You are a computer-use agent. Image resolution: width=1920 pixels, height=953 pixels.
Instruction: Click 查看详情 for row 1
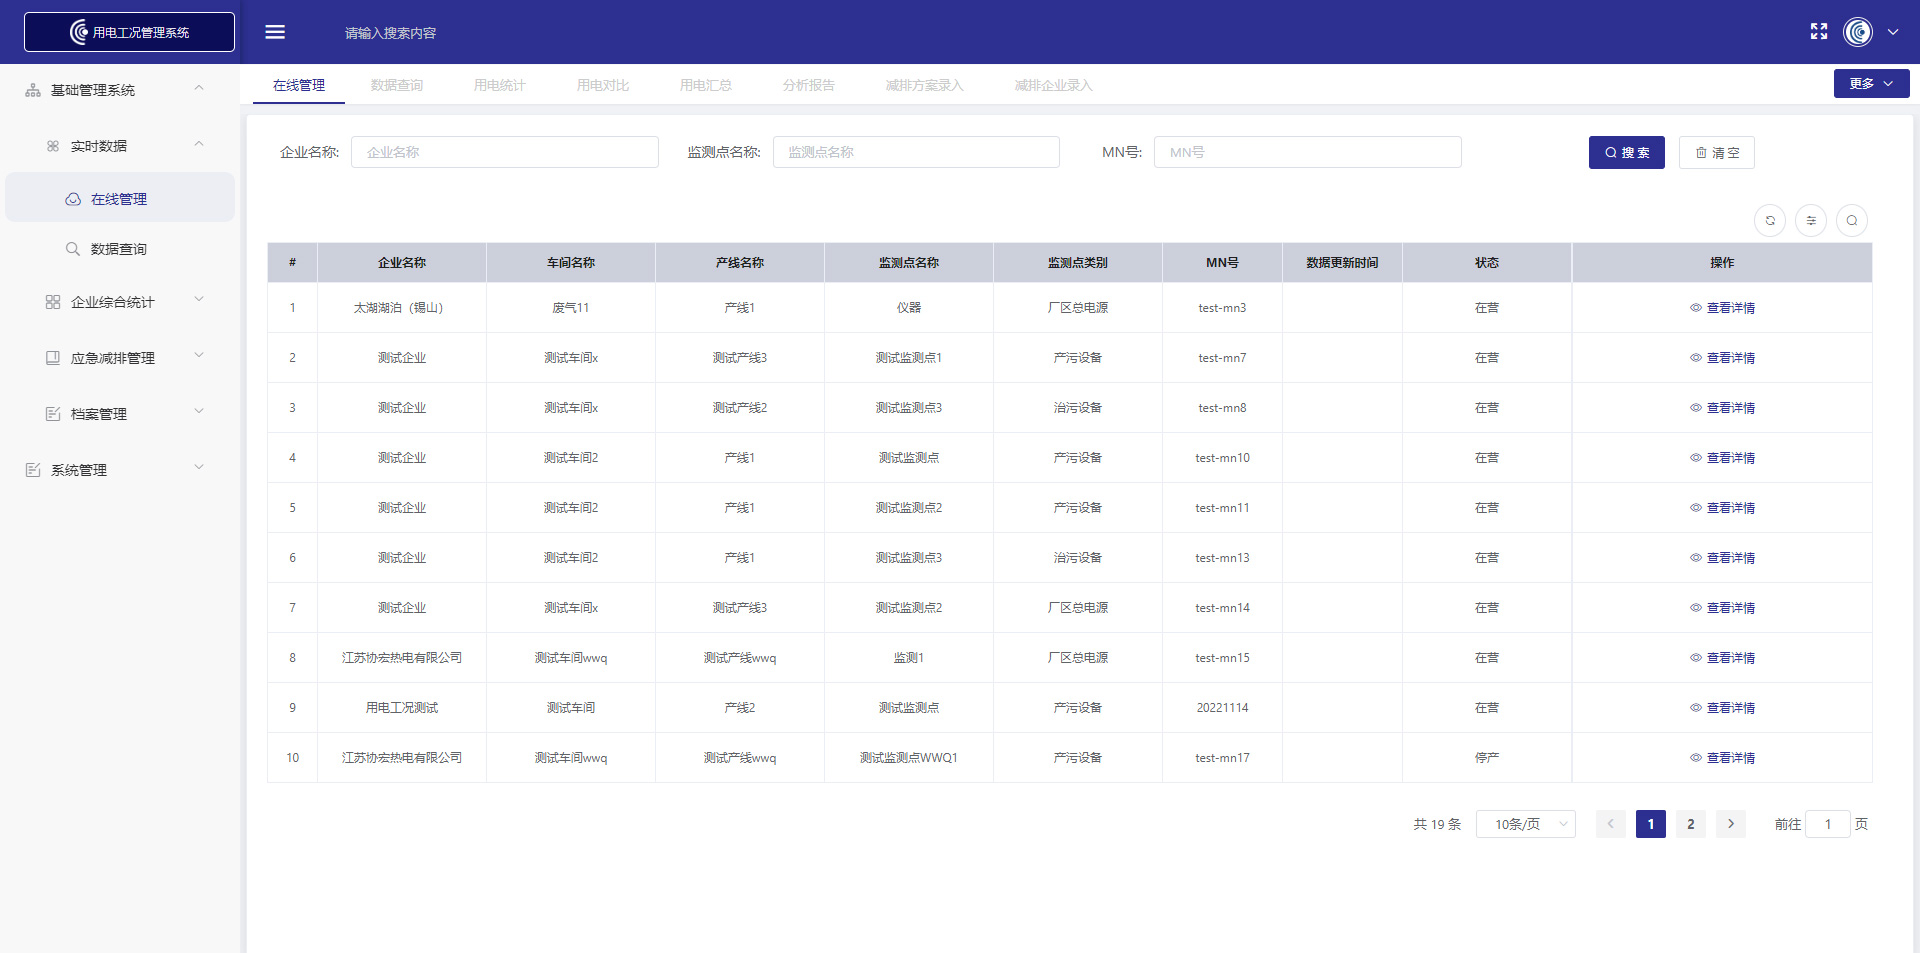1722,308
